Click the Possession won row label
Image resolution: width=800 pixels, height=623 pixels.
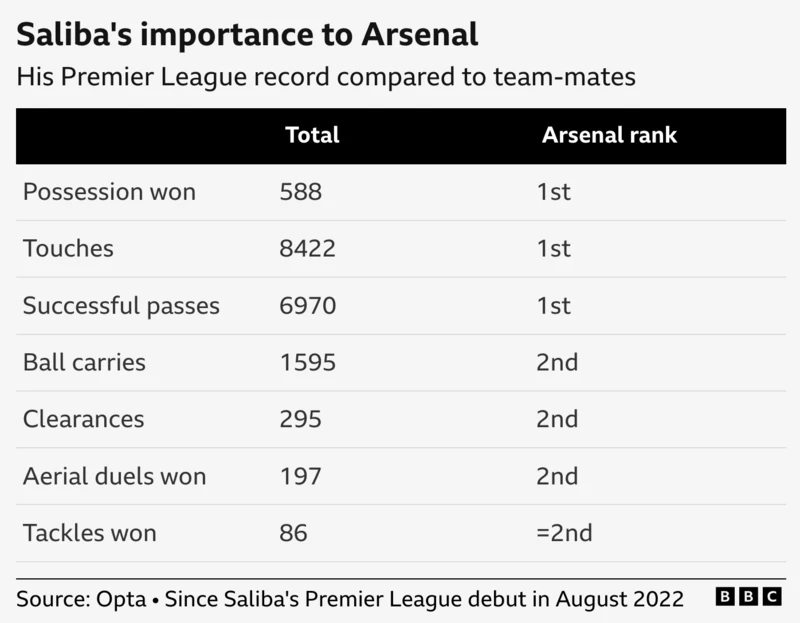pyautogui.click(x=109, y=192)
